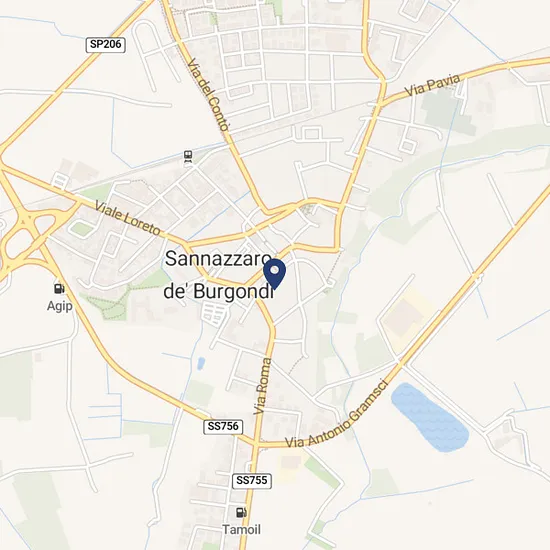
Task: Select the SP206 road shield
Action: 106,45
